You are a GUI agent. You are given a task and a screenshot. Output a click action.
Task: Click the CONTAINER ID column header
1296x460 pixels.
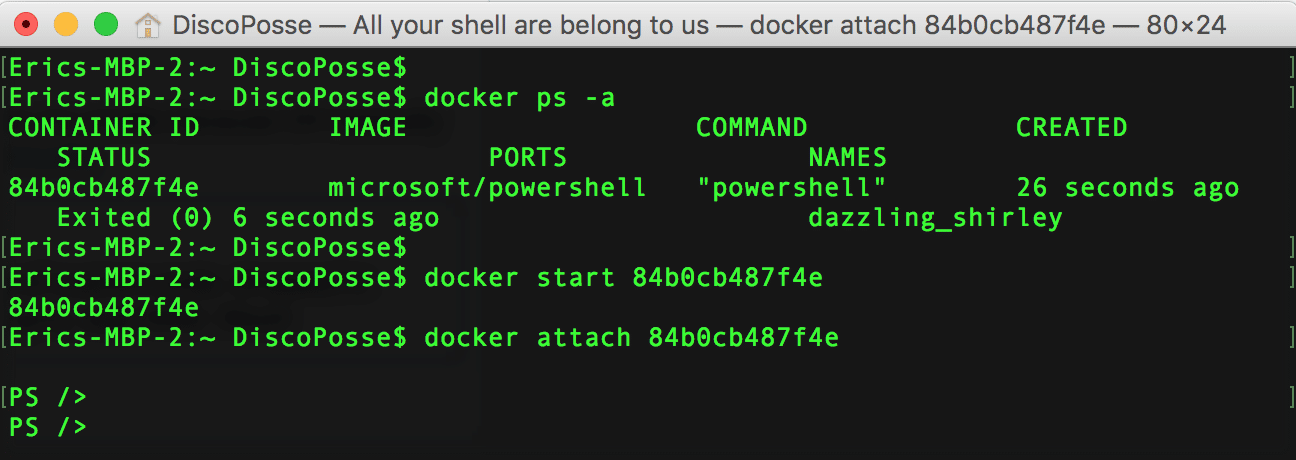point(104,128)
